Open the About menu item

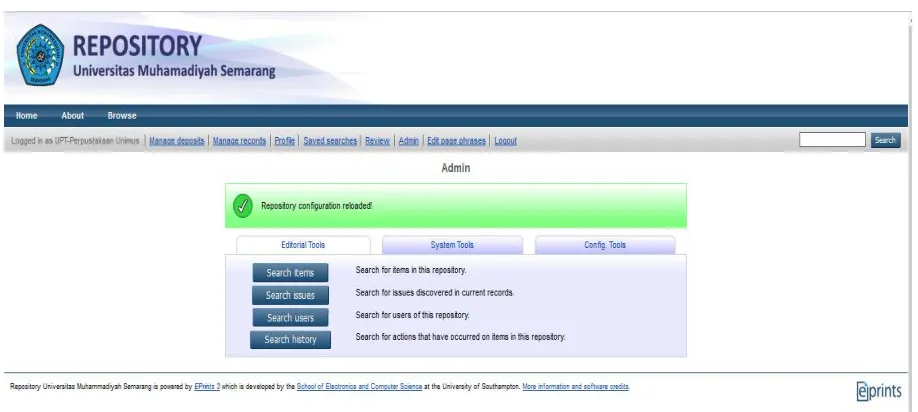[73, 115]
